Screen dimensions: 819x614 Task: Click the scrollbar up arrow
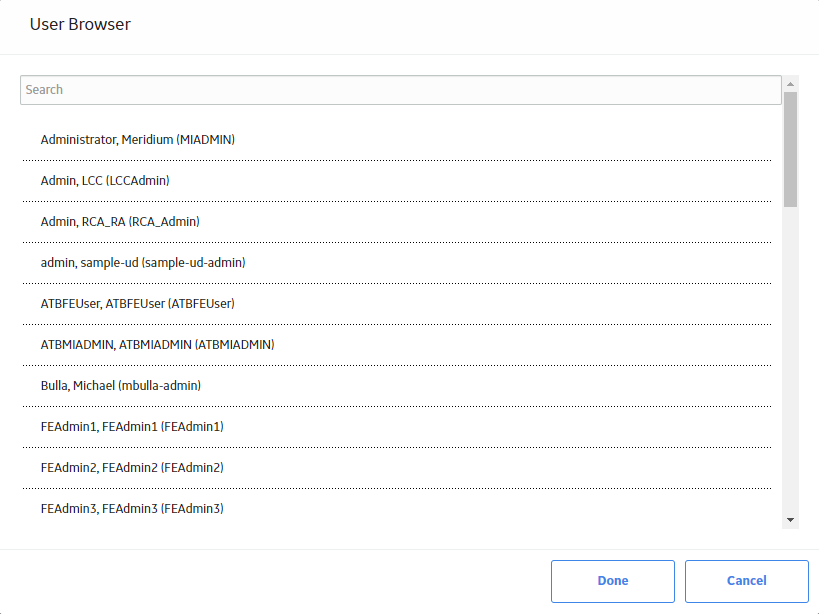pyautogui.click(x=790, y=84)
